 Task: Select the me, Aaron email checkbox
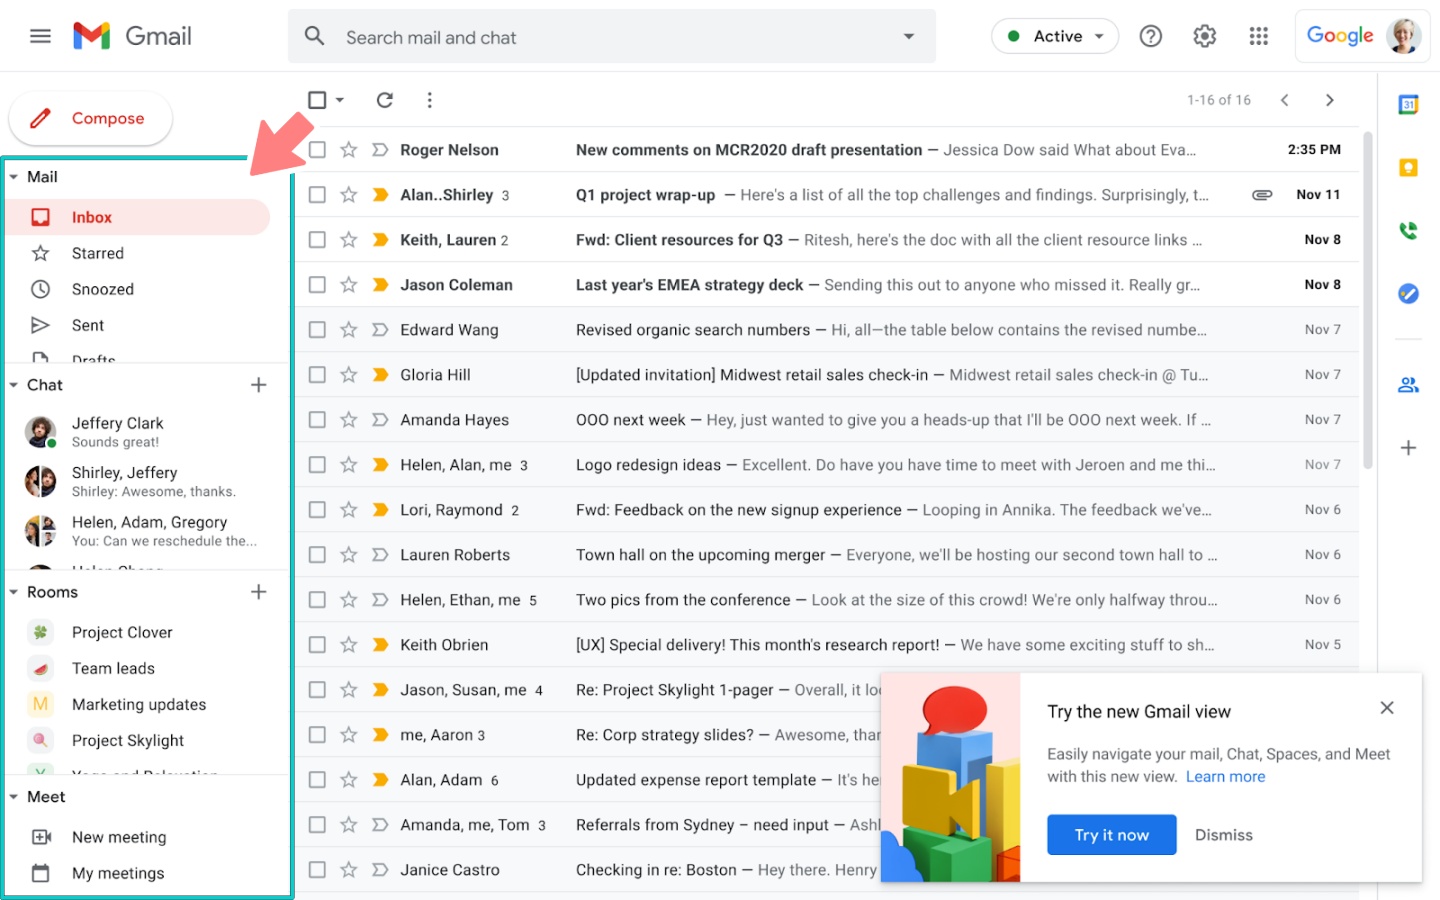317,735
